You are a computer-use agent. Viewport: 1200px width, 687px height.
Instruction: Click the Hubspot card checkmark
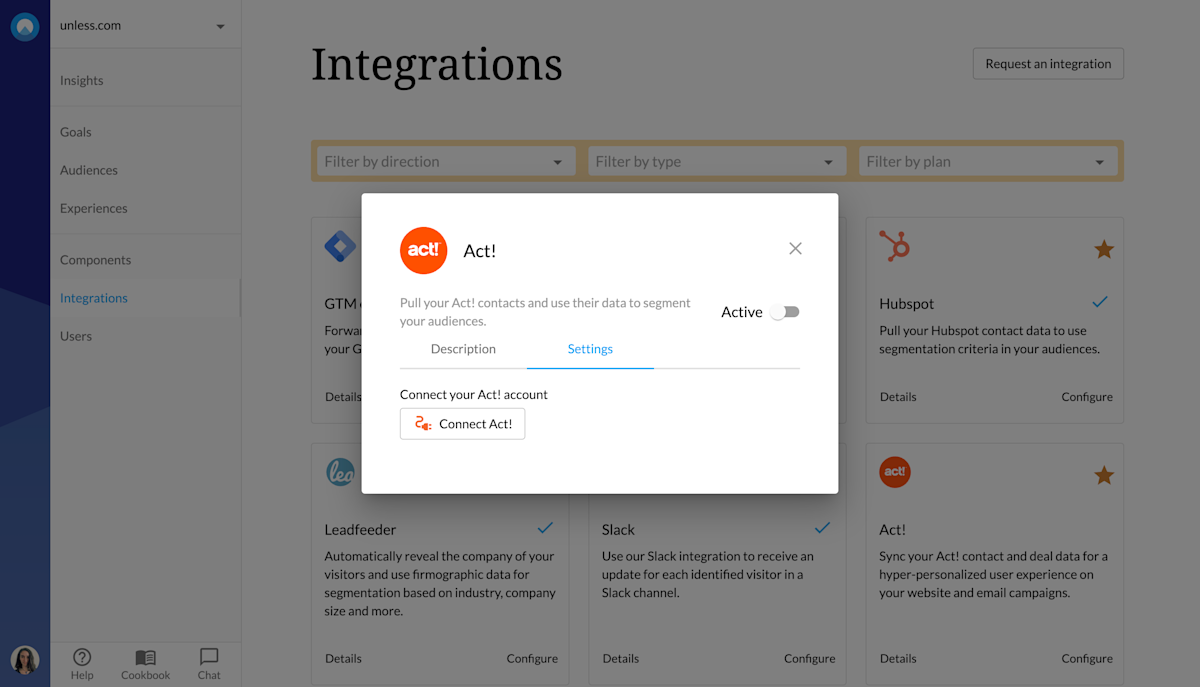coord(1100,301)
